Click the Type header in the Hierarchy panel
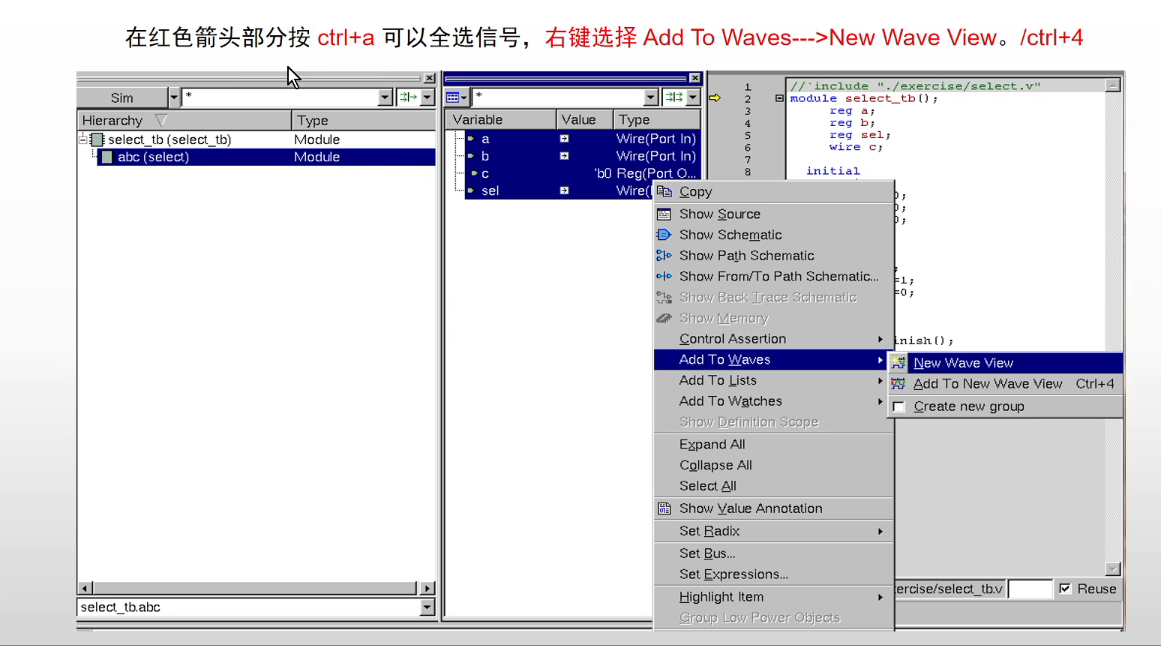This screenshot has width=1161, height=646. 364,120
